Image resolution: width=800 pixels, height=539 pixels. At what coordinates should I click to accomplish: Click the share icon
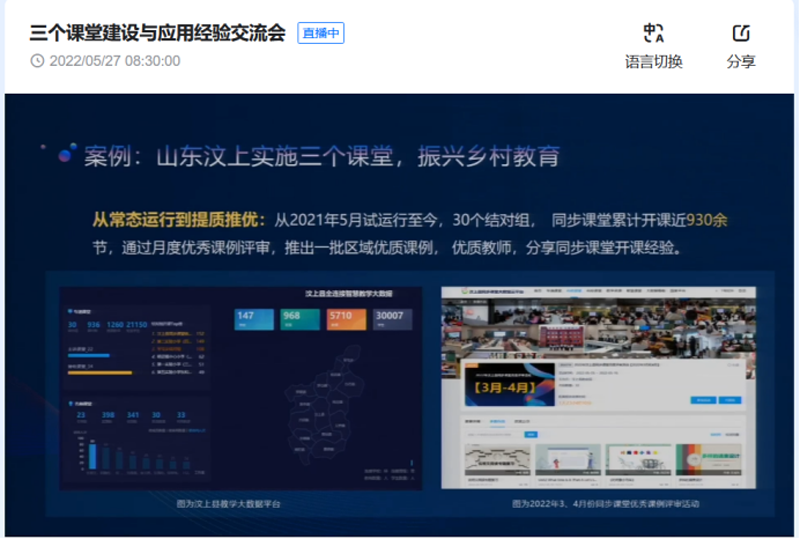point(741,33)
